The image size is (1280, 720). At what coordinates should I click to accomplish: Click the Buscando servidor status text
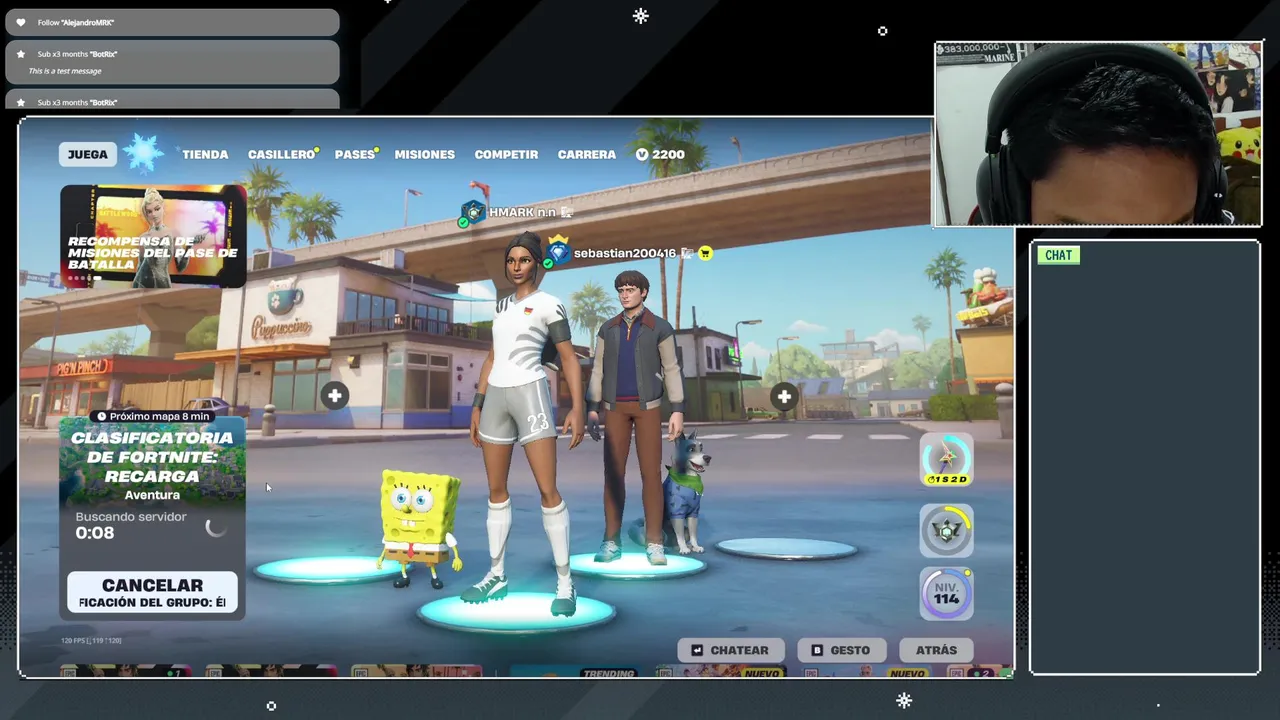(x=131, y=517)
